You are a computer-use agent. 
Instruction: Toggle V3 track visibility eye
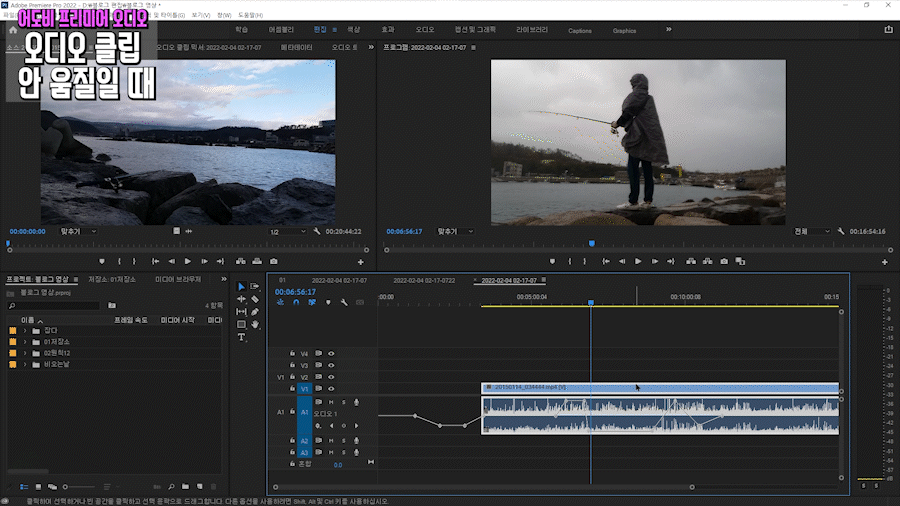tap(331, 365)
